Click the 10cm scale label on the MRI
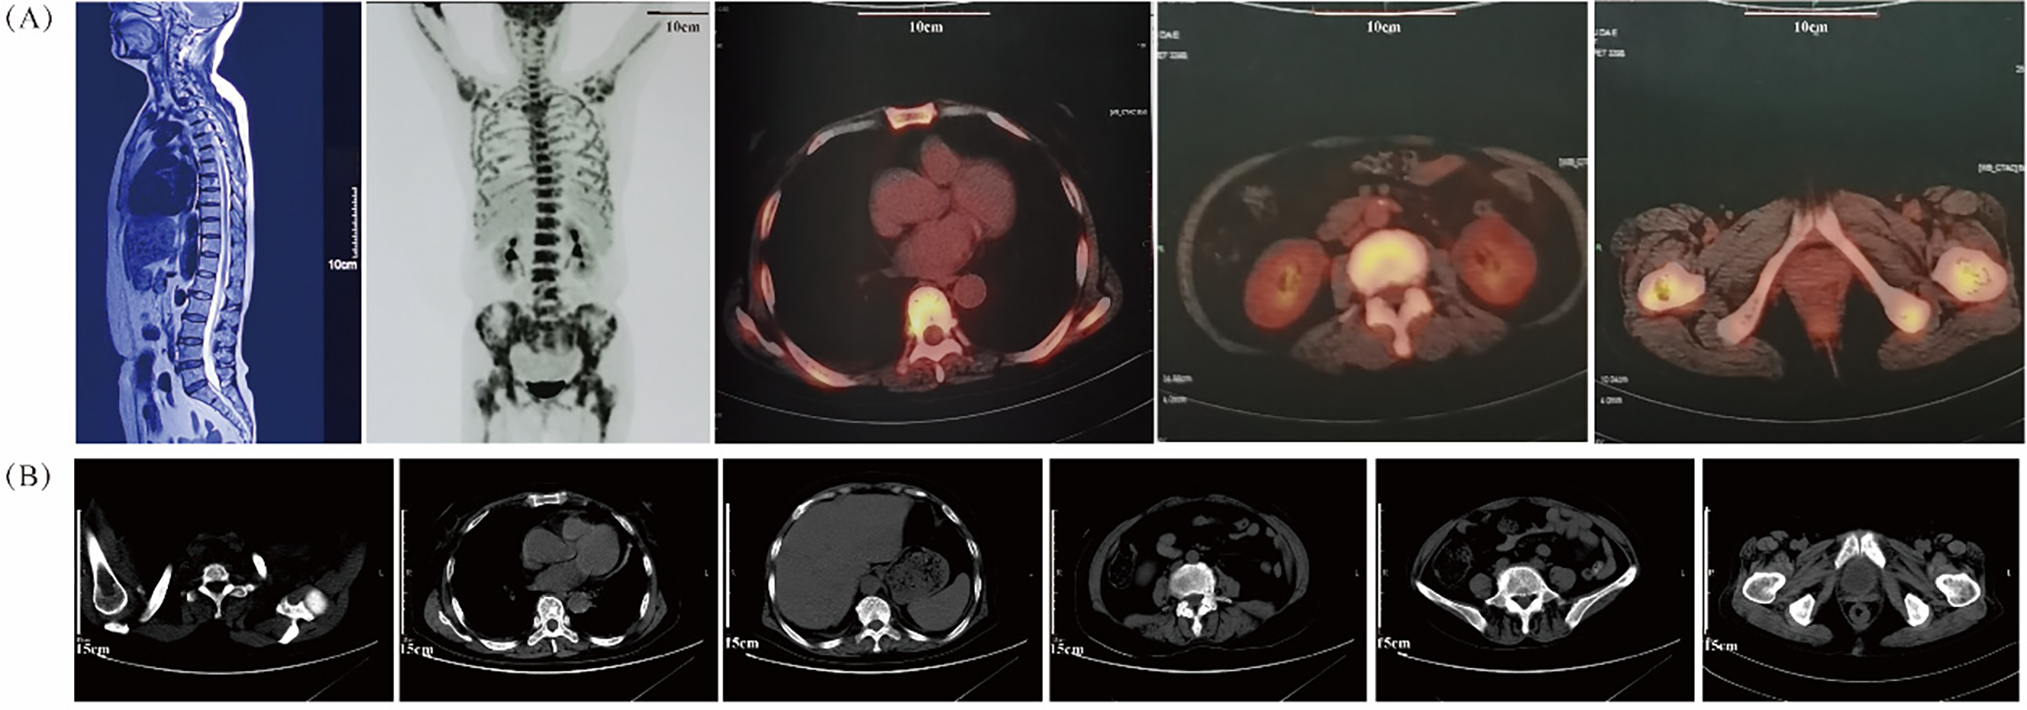 [342, 265]
